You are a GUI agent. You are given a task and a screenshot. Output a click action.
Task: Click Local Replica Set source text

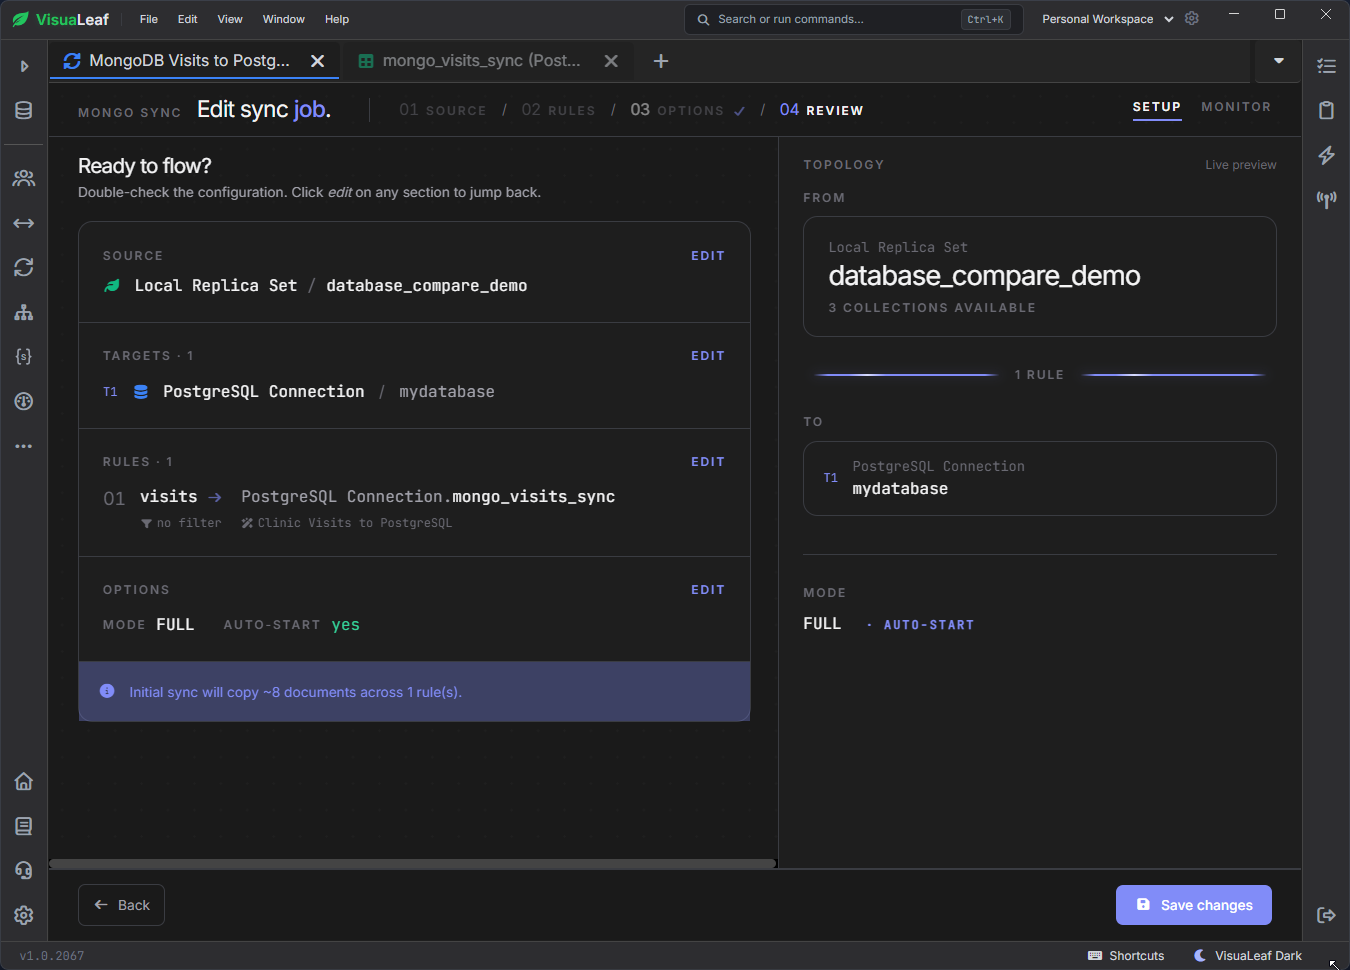216,286
